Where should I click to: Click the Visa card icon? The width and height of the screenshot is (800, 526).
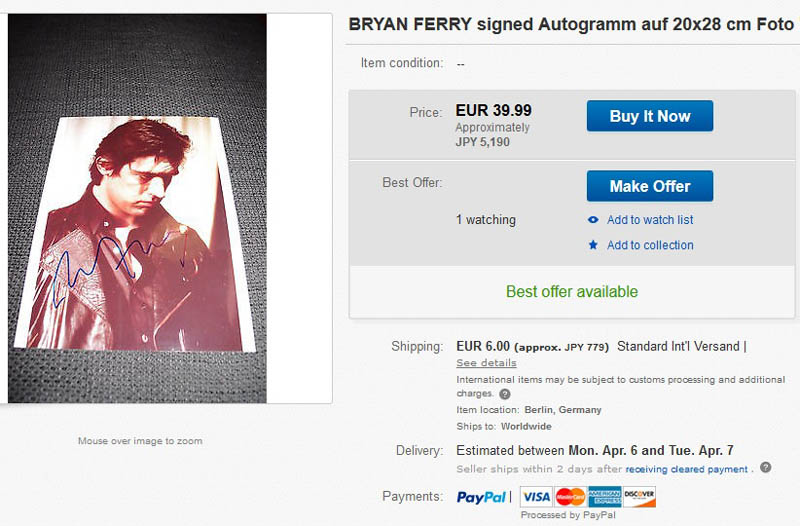pos(536,496)
